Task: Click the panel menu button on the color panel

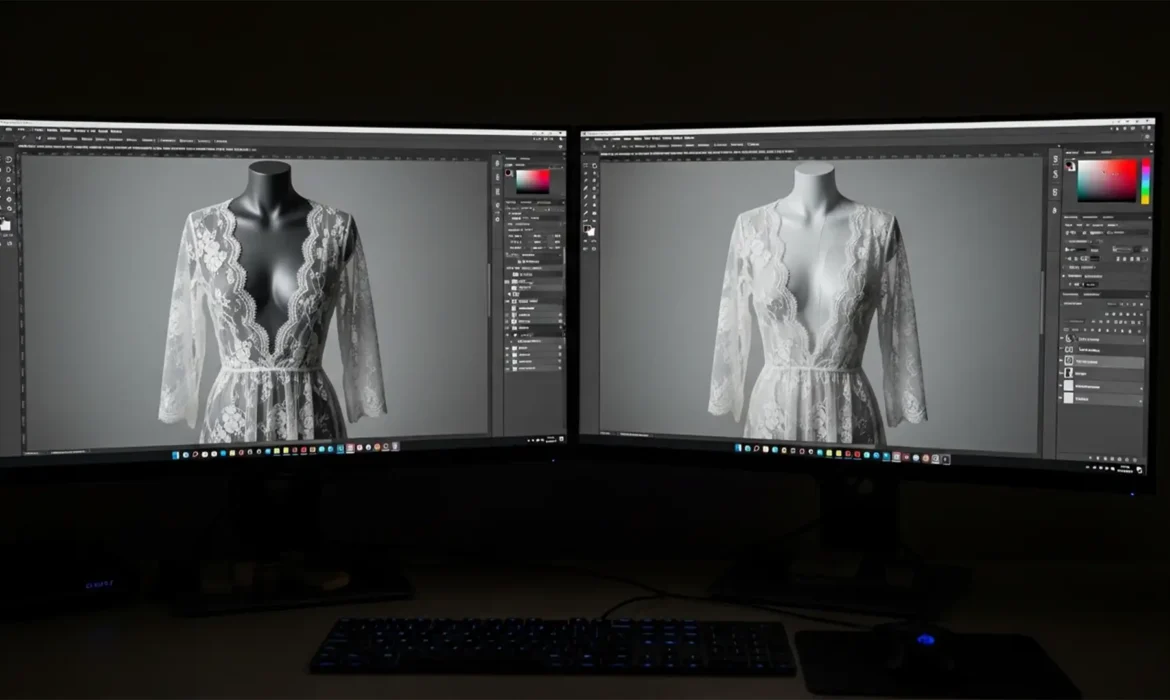Action: (1150, 152)
